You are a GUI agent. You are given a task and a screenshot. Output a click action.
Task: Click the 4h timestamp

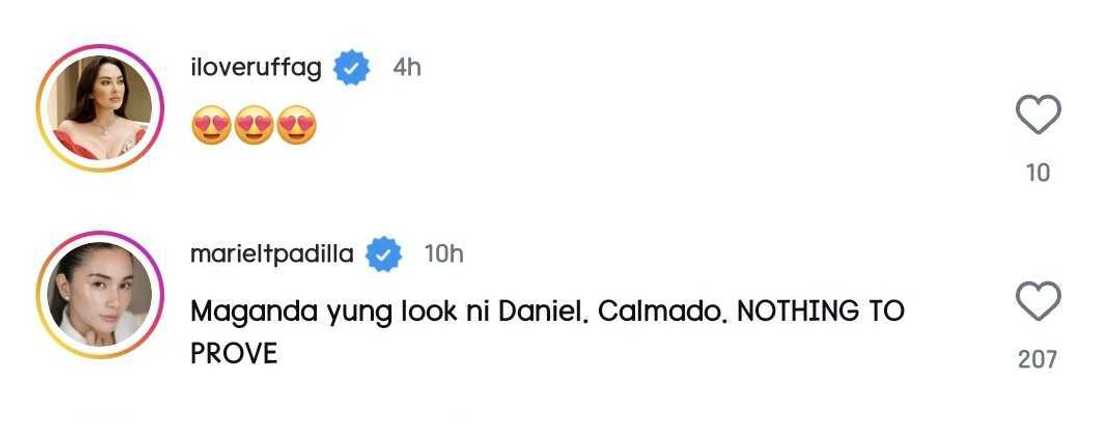pos(406,68)
